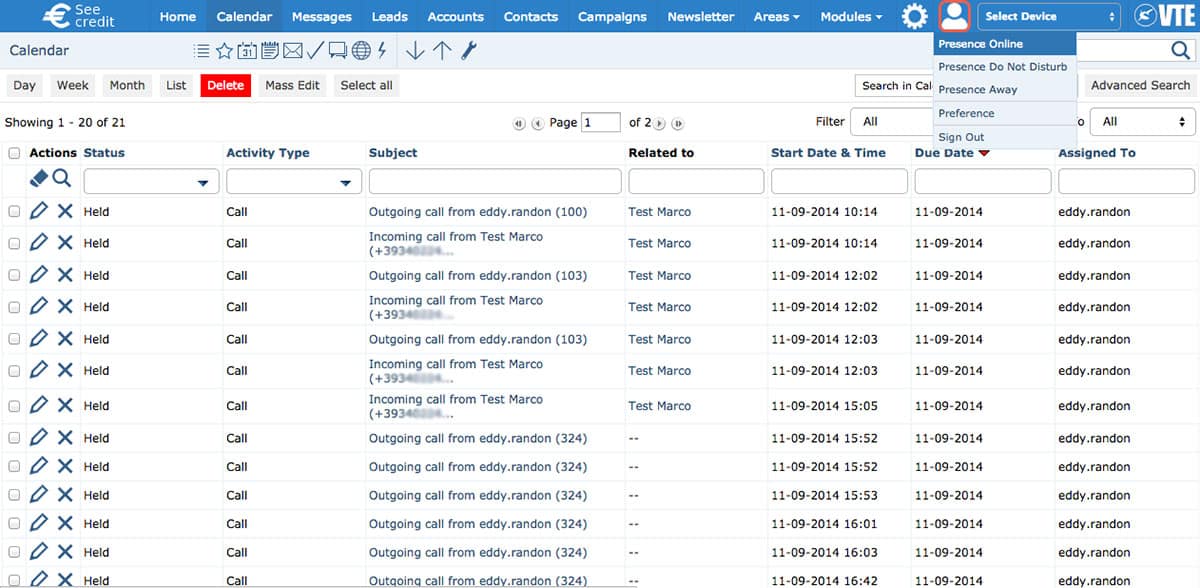Screen dimensions: 1200x588
Task: Go to the Leads tab
Action: [389, 17]
